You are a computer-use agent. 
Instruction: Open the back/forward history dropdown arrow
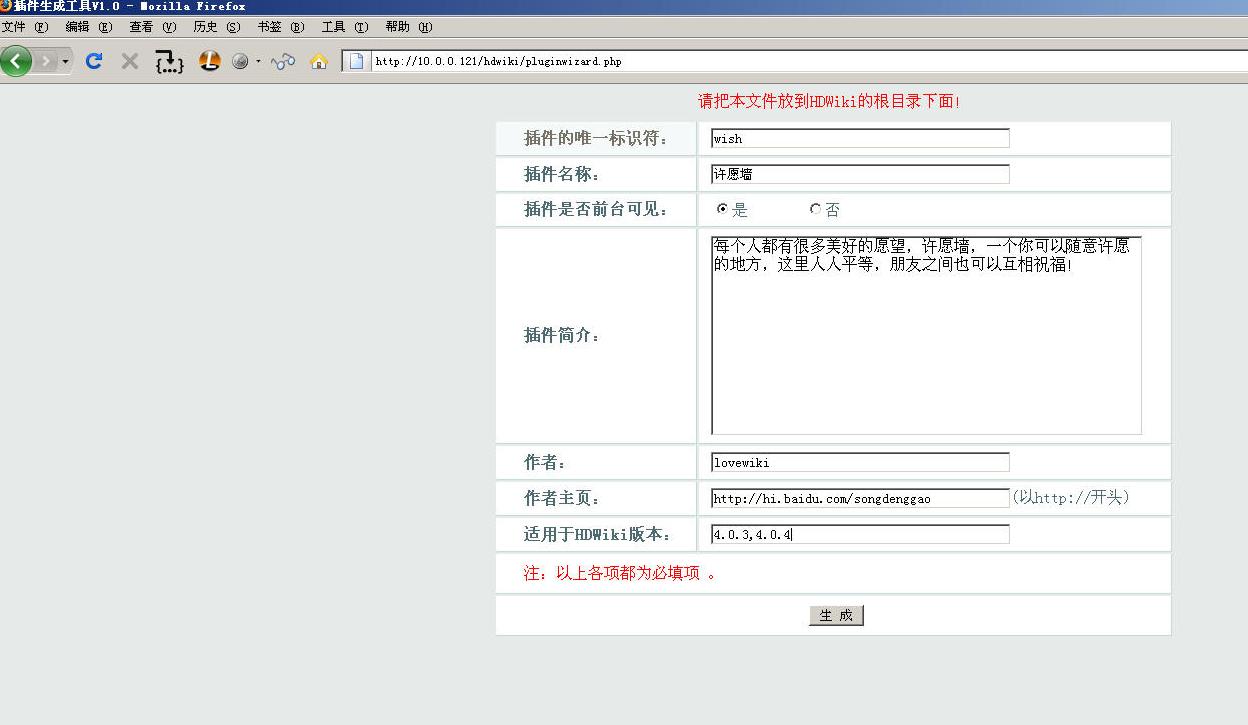(66, 61)
